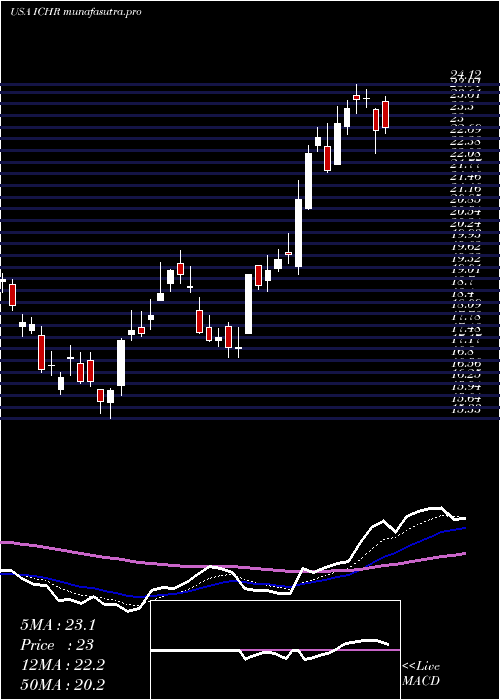Click the 18.7 price axis label
Viewport: 500px width, 700px height.
(465, 282)
